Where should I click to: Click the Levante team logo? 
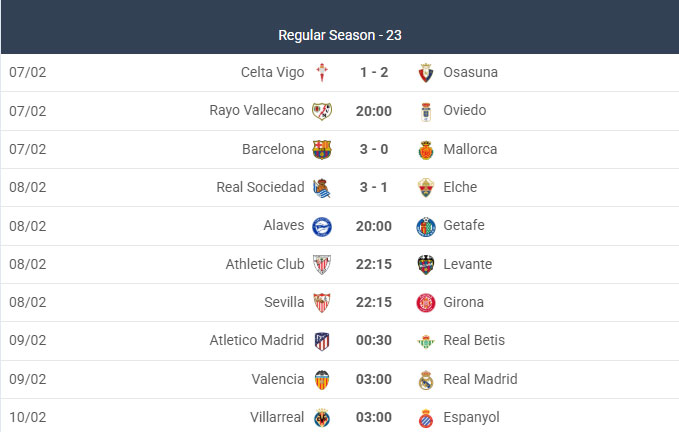[426, 265]
